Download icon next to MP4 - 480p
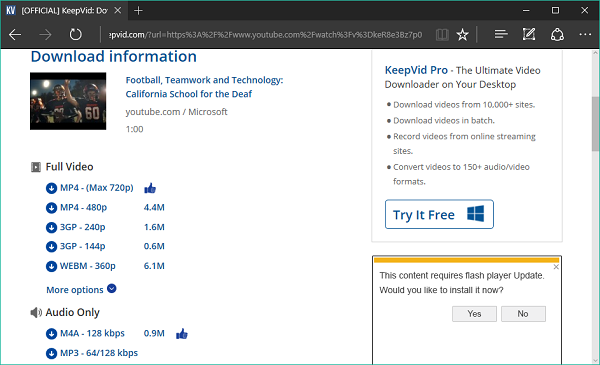 click(x=51, y=208)
